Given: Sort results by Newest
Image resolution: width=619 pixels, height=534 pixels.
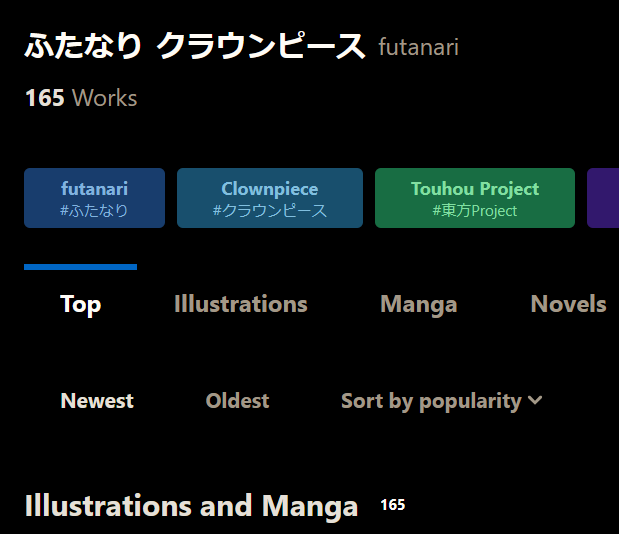Looking at the screenshot, I should coord(97,401).
